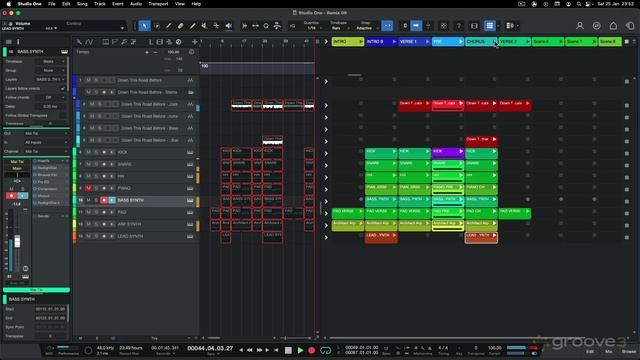Image resolution: width=640 pixels, height=360 pixels.
Task: Select the Eraser tool
Action: (180, 26)
